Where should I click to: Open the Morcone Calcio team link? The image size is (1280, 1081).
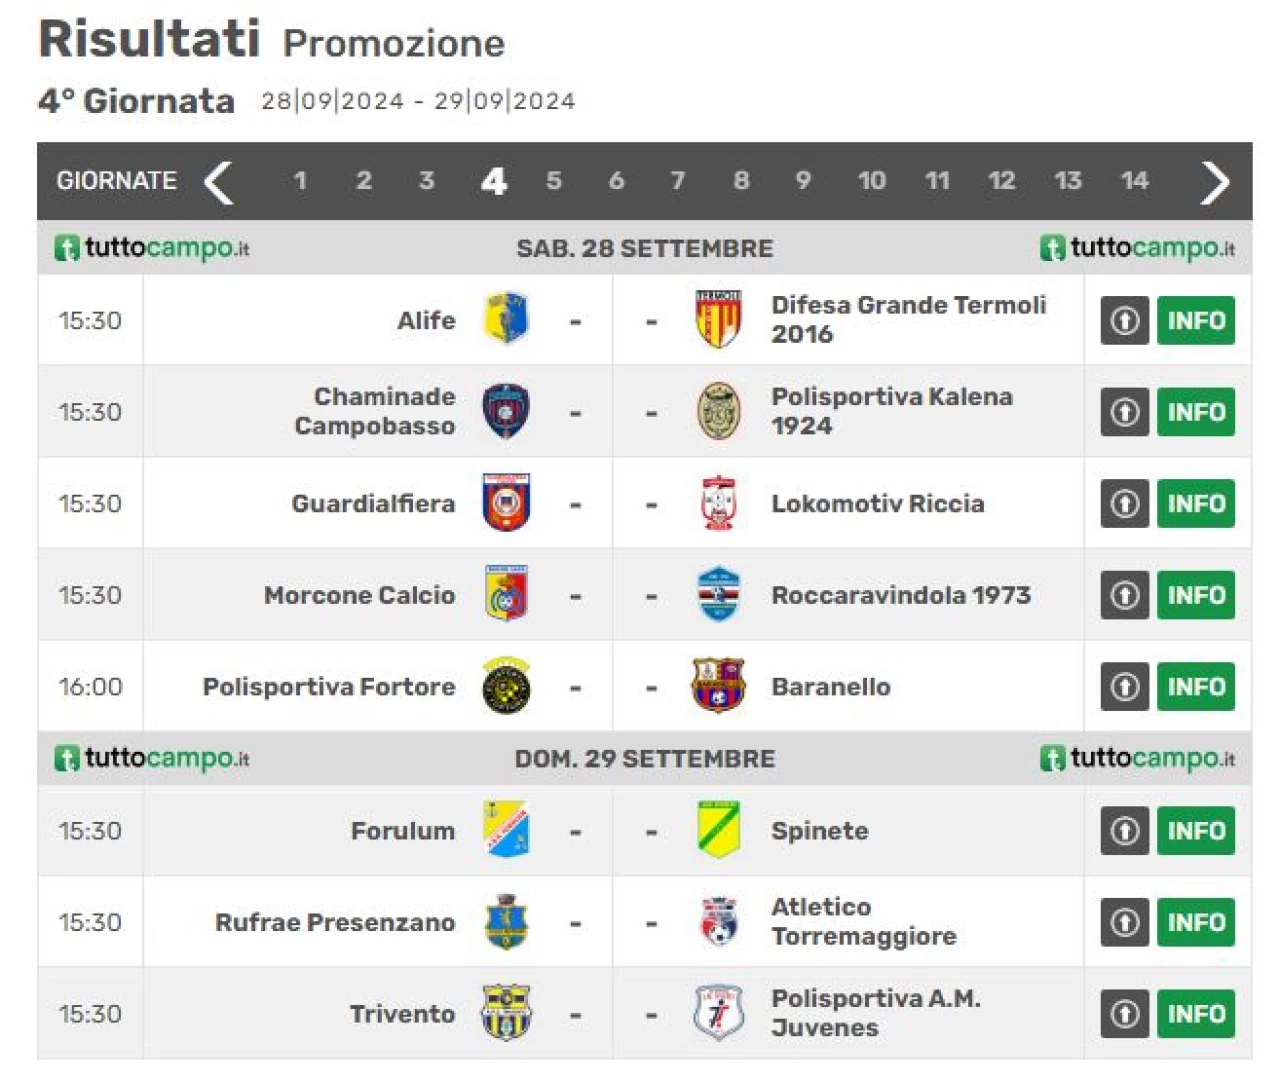point(359,595)
